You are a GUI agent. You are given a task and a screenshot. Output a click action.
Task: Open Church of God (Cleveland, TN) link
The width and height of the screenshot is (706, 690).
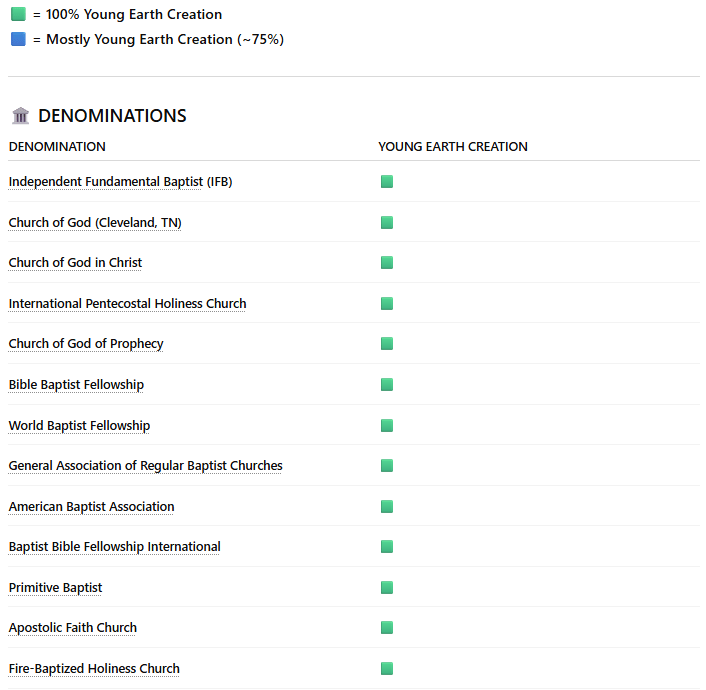[x=95, y=222]
